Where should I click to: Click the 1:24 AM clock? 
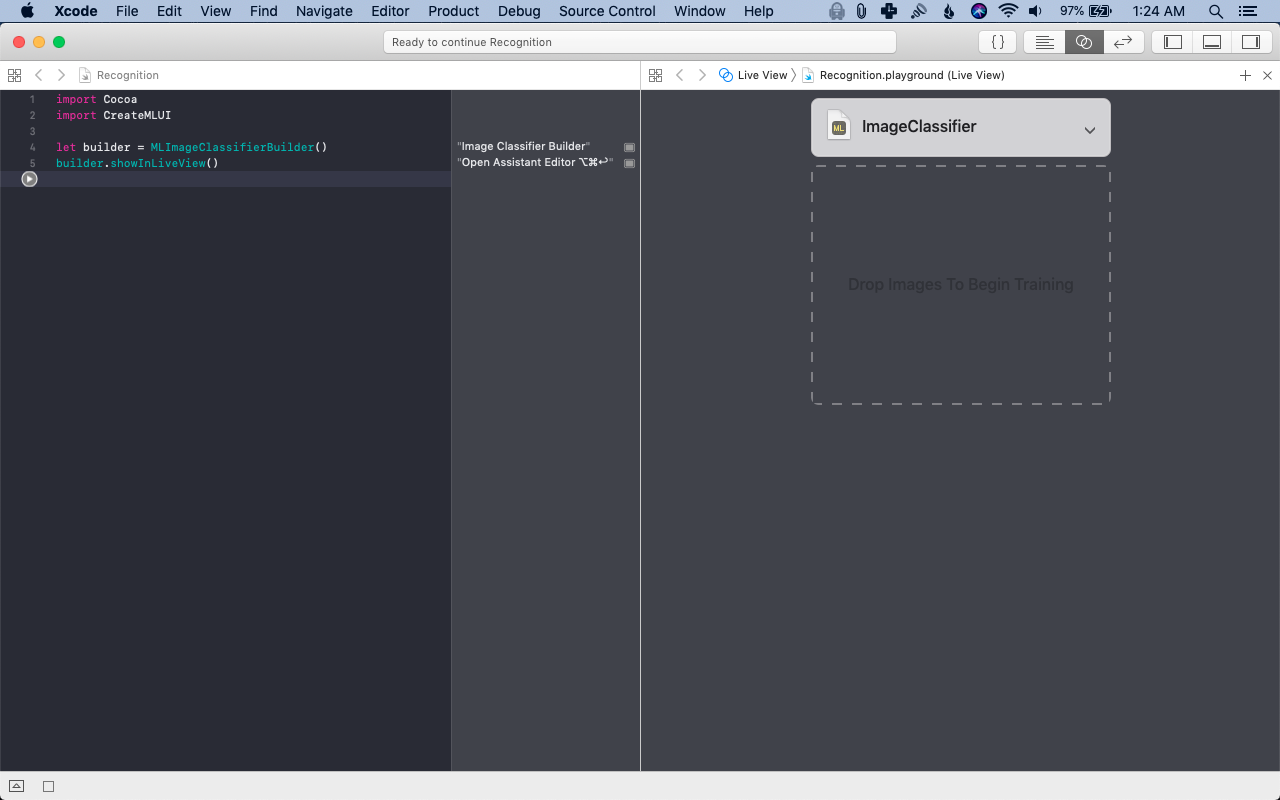click(1159, 11)
